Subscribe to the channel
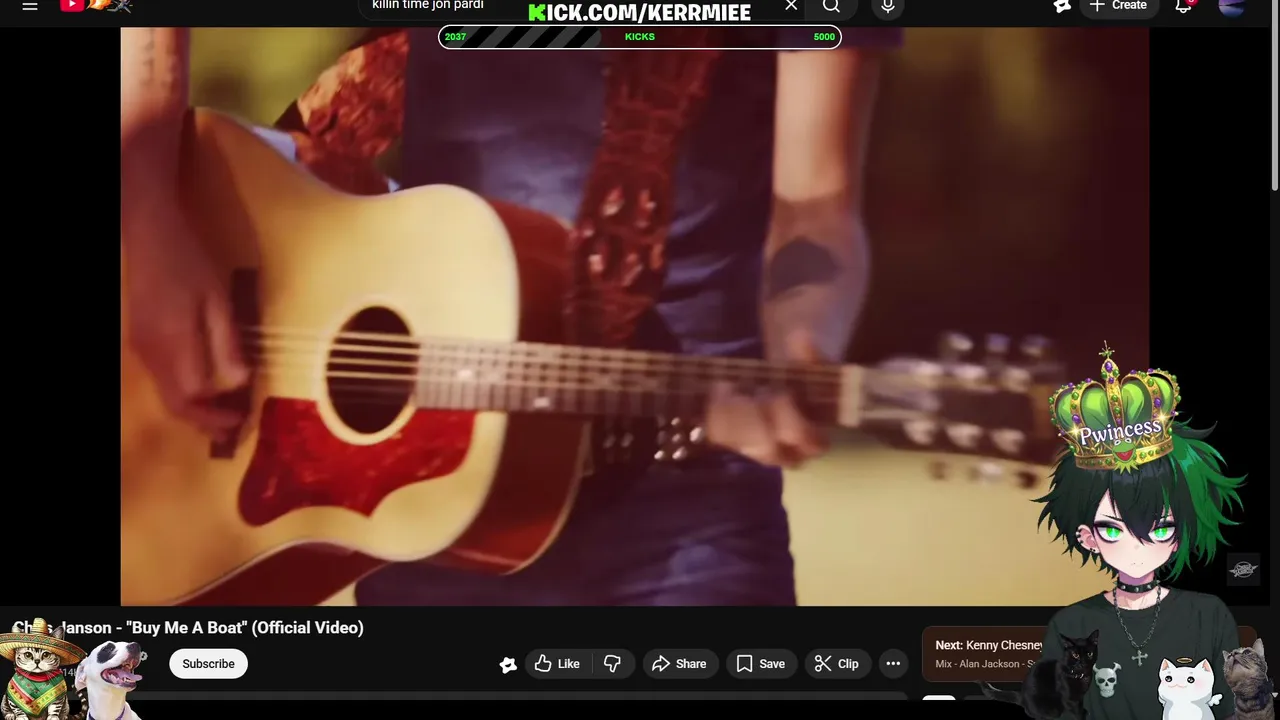Viewport: 1280px width, 720px height. [x=208, y=664]
